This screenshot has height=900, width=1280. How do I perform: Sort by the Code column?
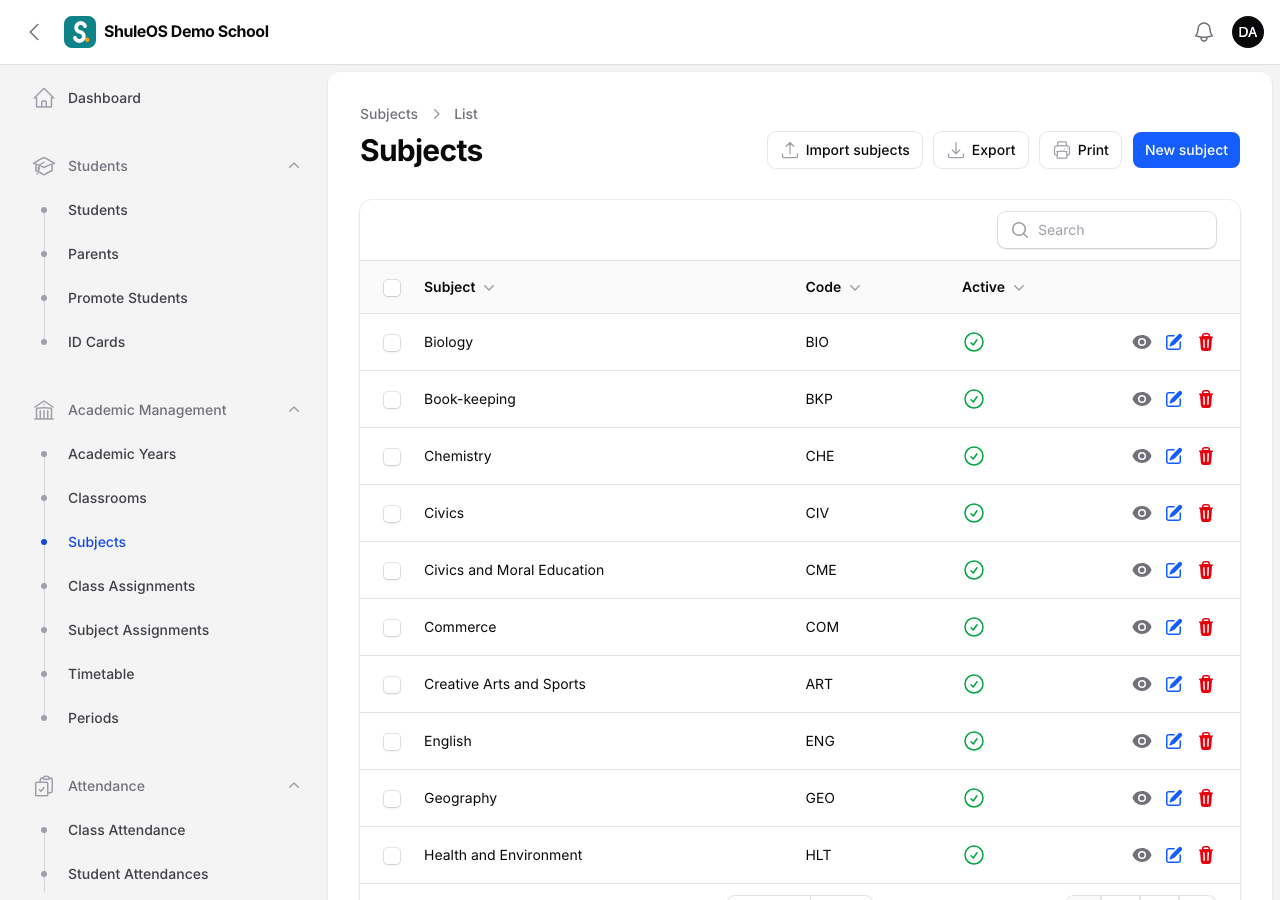(x=833, y=287)
